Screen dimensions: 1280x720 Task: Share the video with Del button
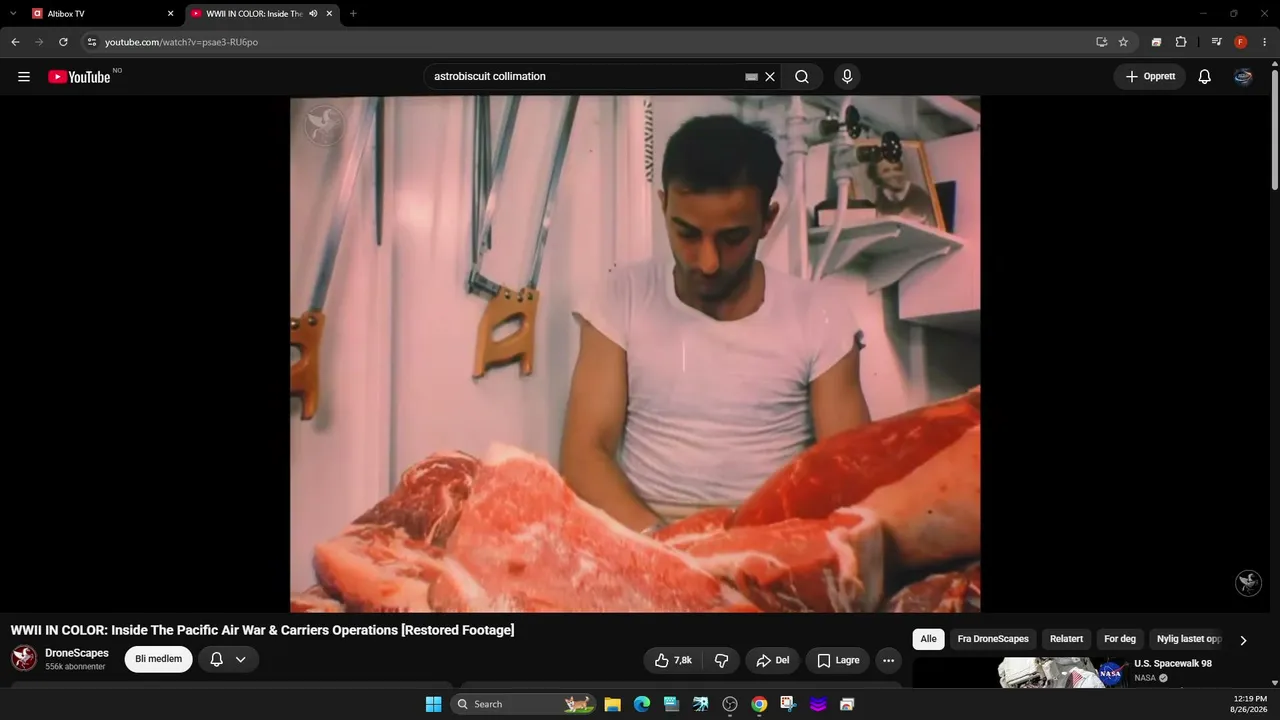(773, 660)
